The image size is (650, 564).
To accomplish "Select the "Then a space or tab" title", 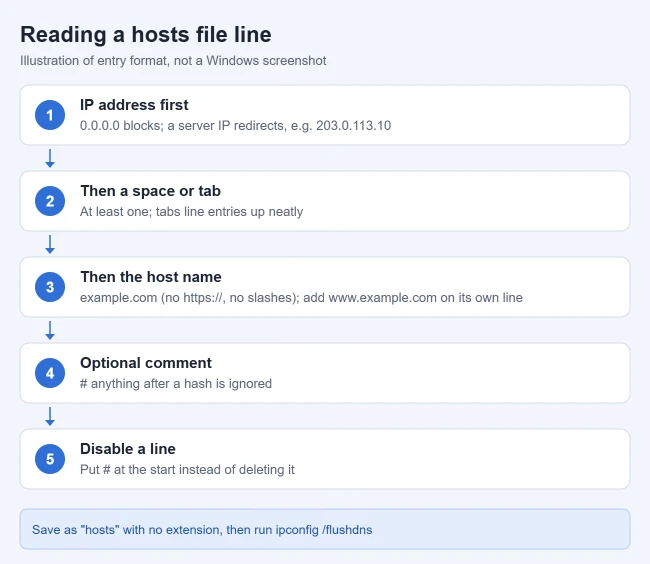I will [x=150, y=191].
